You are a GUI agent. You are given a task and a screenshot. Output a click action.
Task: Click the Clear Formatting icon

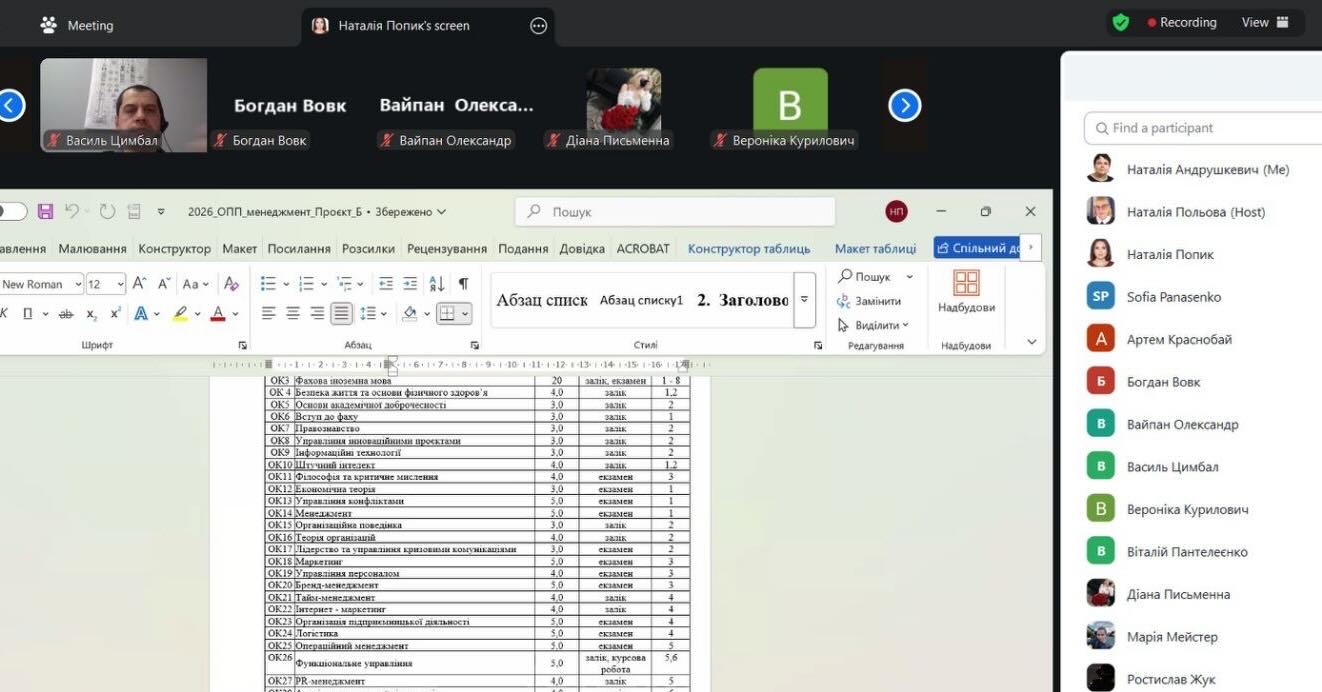(231, 284)
